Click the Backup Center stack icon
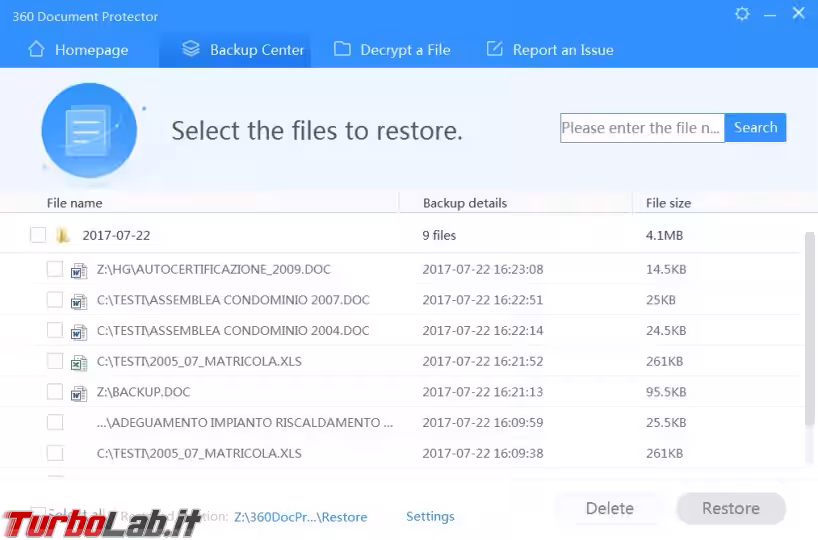 tap(191, 49)
